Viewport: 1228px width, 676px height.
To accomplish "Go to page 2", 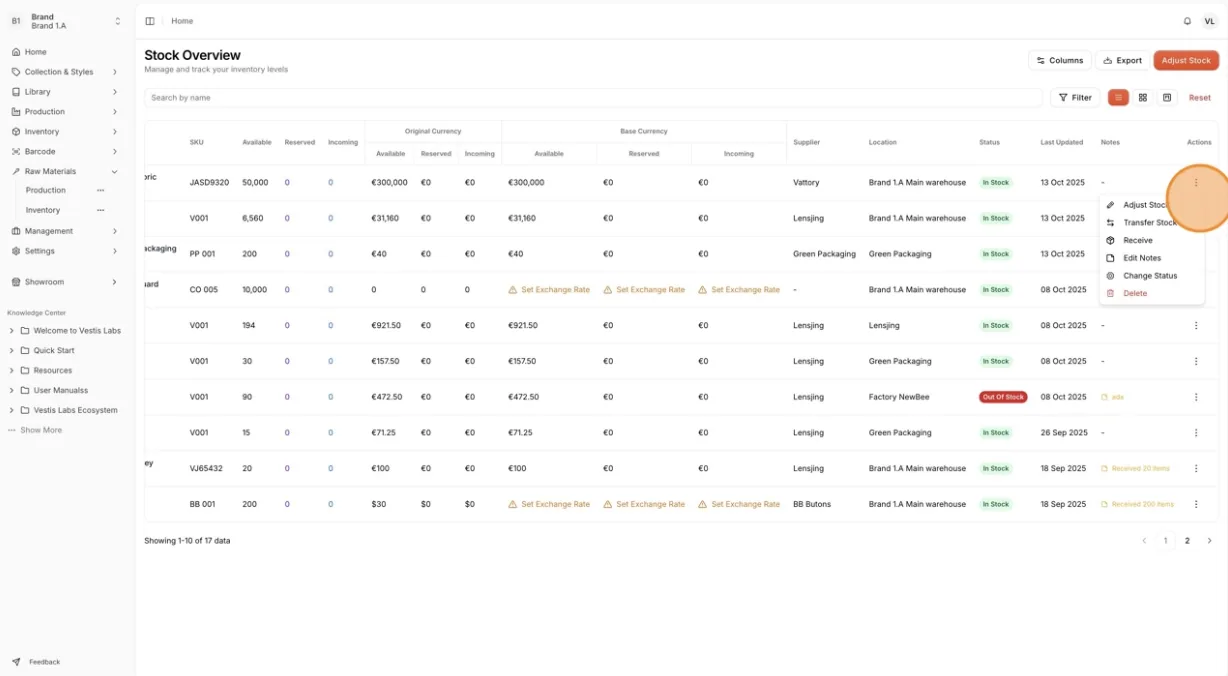I will click(1187, 541).
